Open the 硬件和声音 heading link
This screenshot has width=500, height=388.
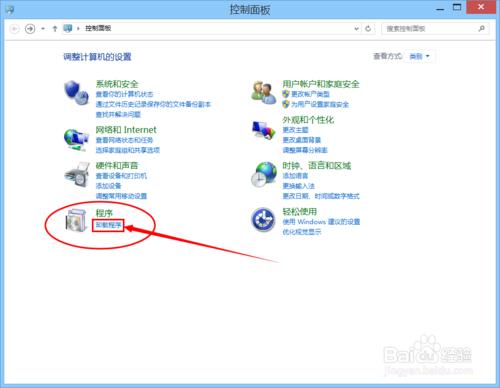coord(117,165)
